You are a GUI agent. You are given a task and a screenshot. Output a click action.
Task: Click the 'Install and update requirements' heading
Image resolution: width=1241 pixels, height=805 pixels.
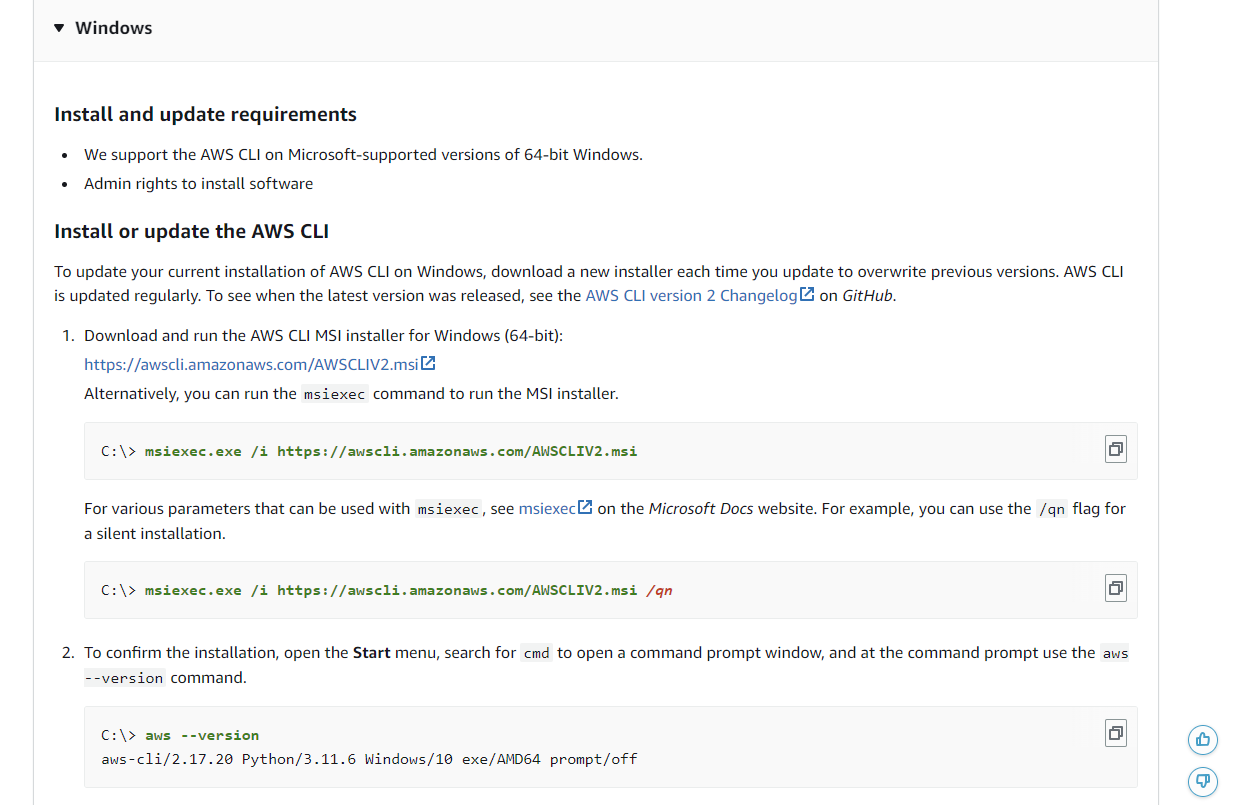pyautogui.click(x=205, y=115)
